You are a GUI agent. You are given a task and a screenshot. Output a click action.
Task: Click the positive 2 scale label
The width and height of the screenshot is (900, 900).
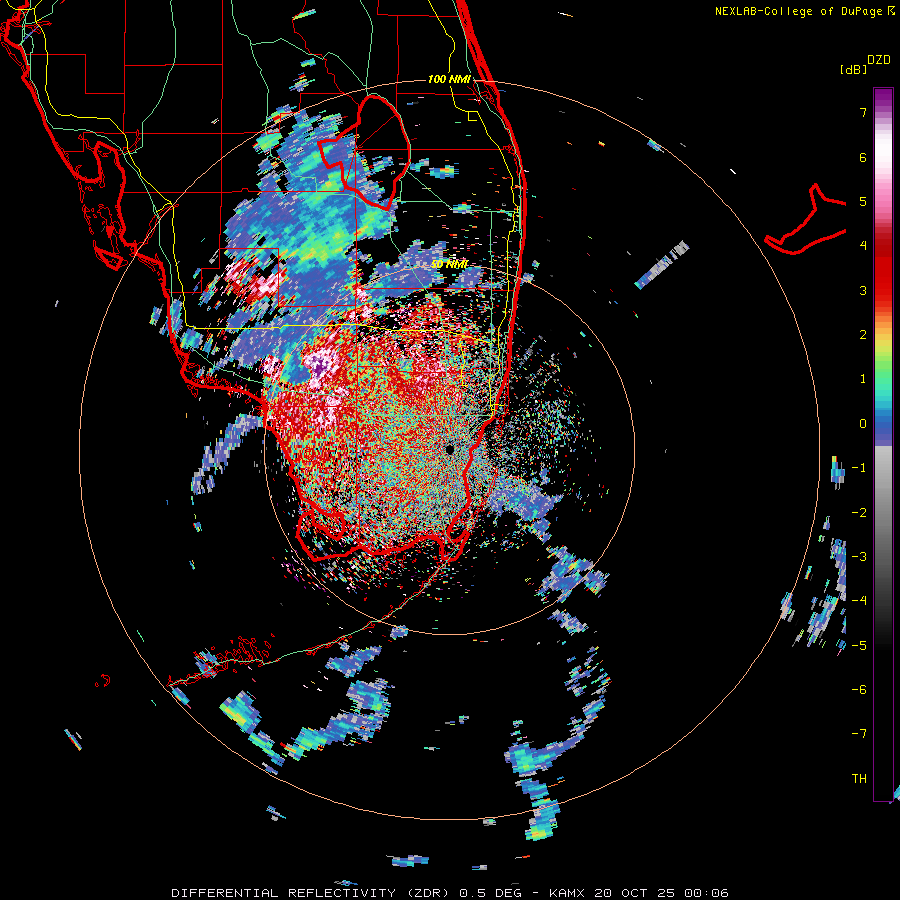(863, 335)
